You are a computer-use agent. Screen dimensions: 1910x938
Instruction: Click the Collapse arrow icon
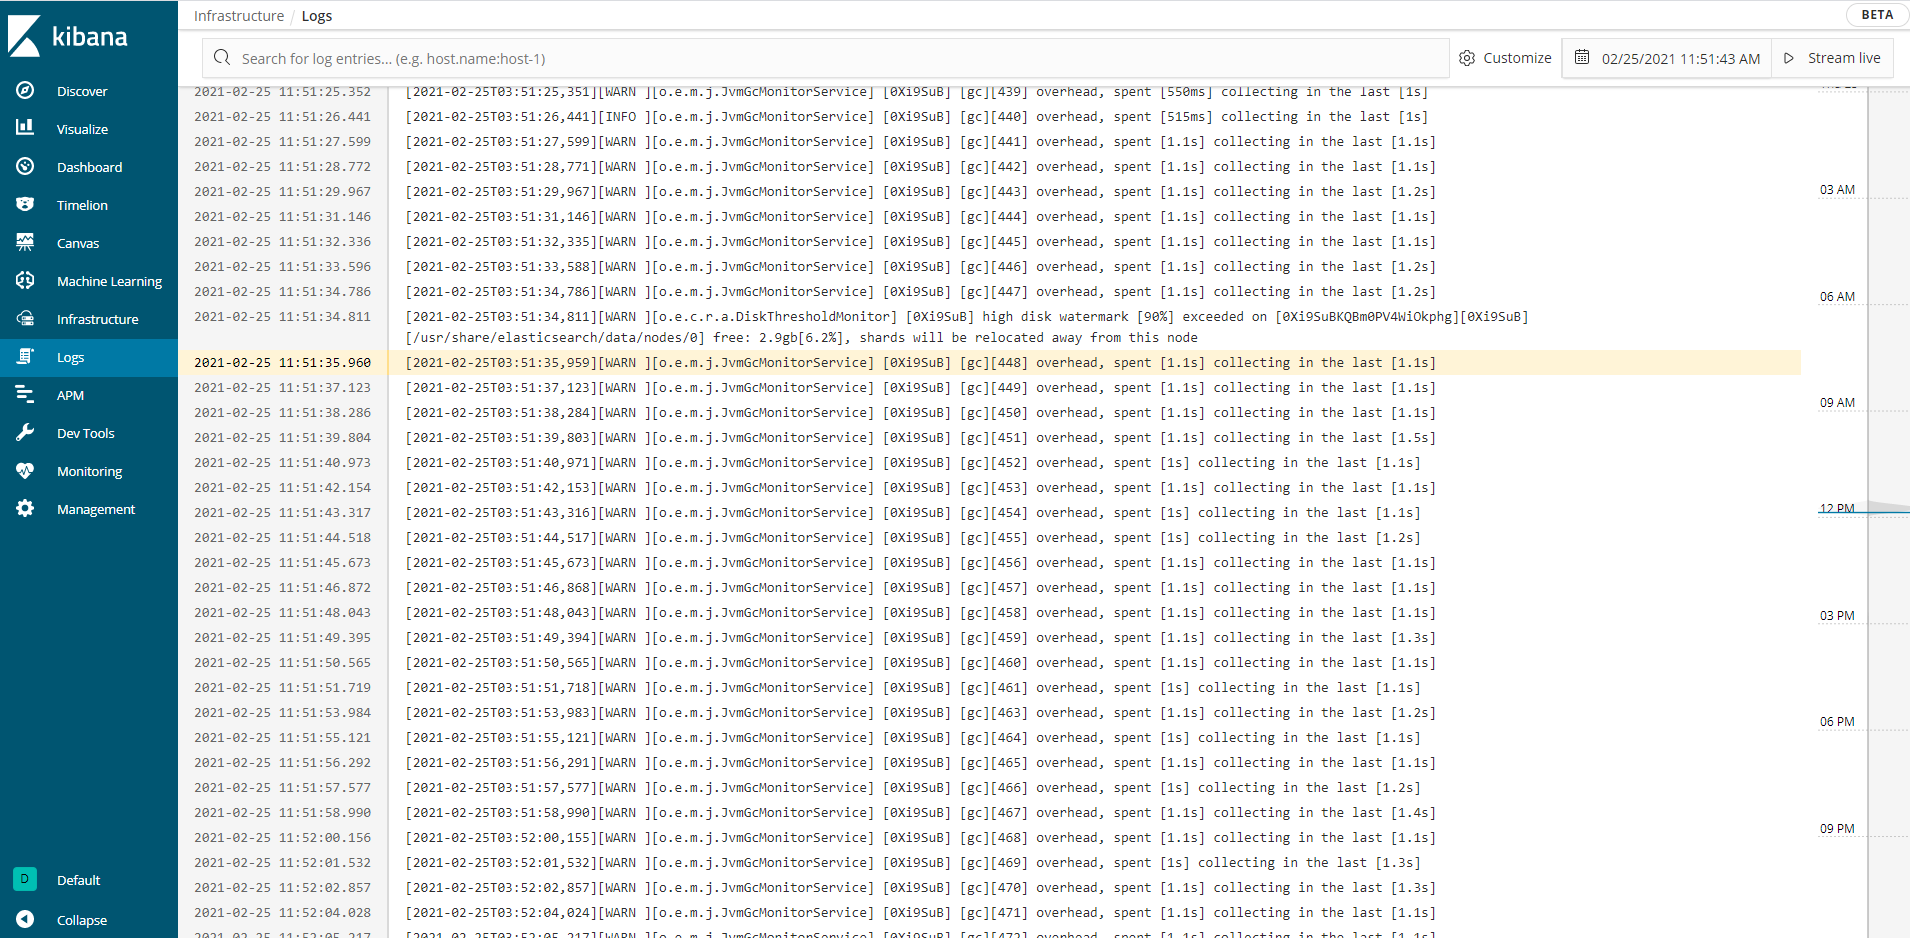[x=25, y=919]
